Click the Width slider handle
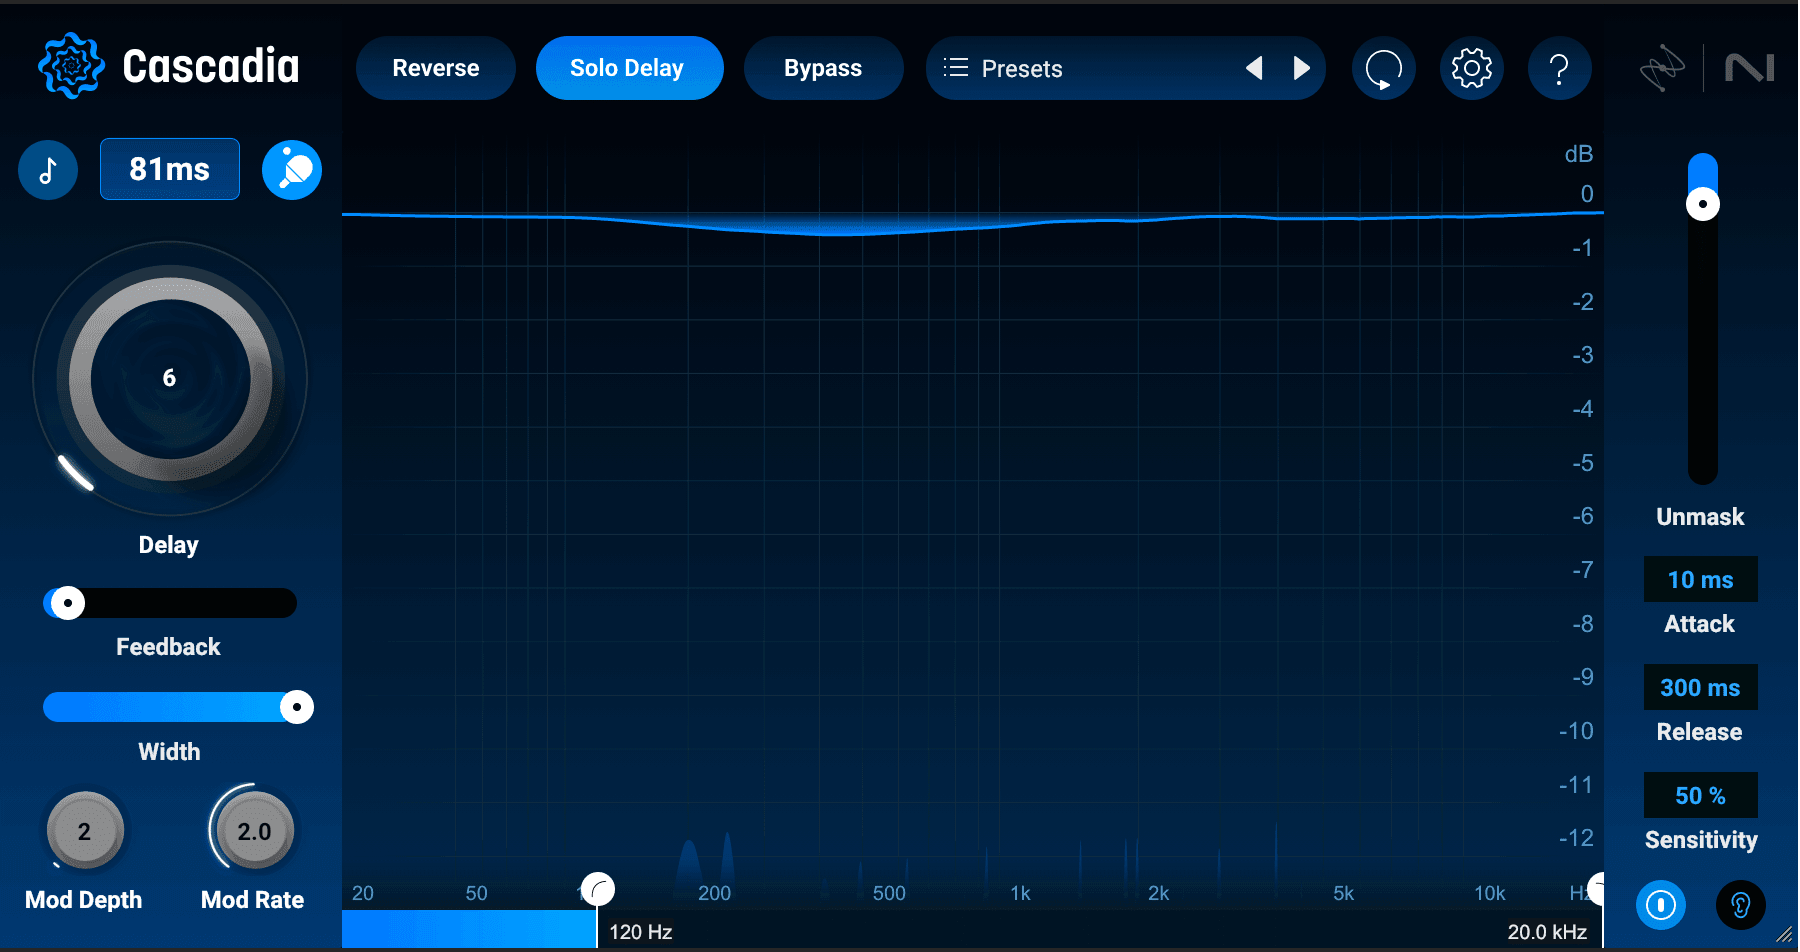 coord(297,707)
